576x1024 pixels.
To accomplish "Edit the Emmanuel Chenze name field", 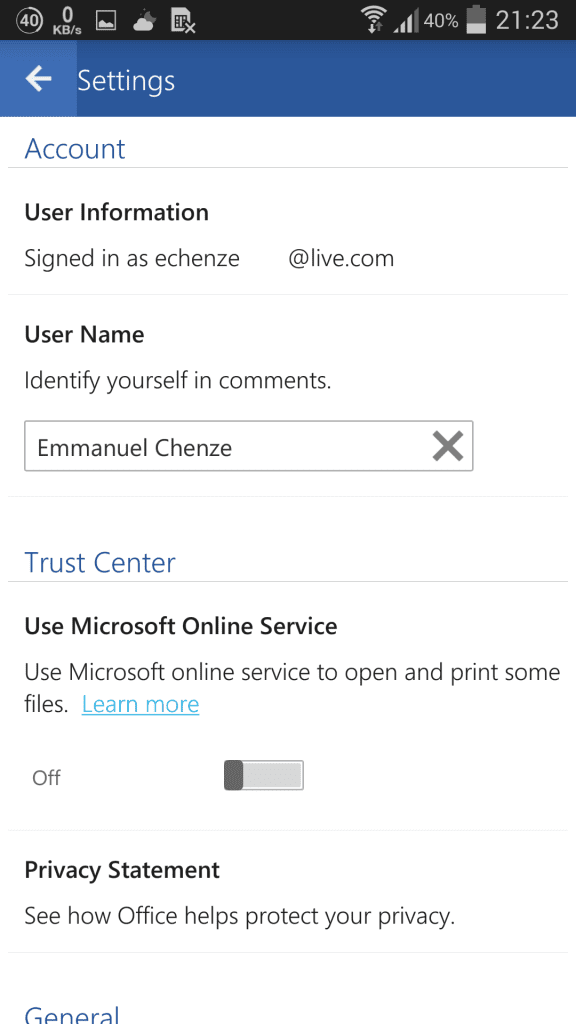I will [249, 446].
